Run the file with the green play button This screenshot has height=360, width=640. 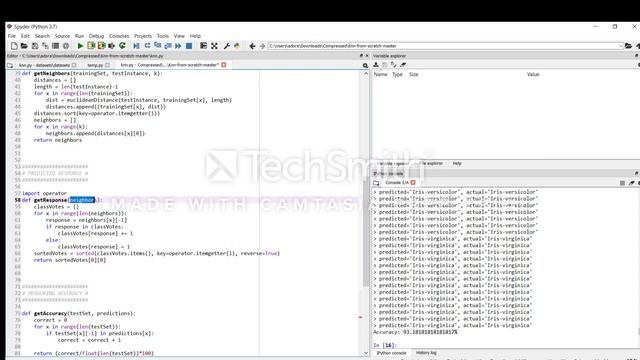(80, 46)
